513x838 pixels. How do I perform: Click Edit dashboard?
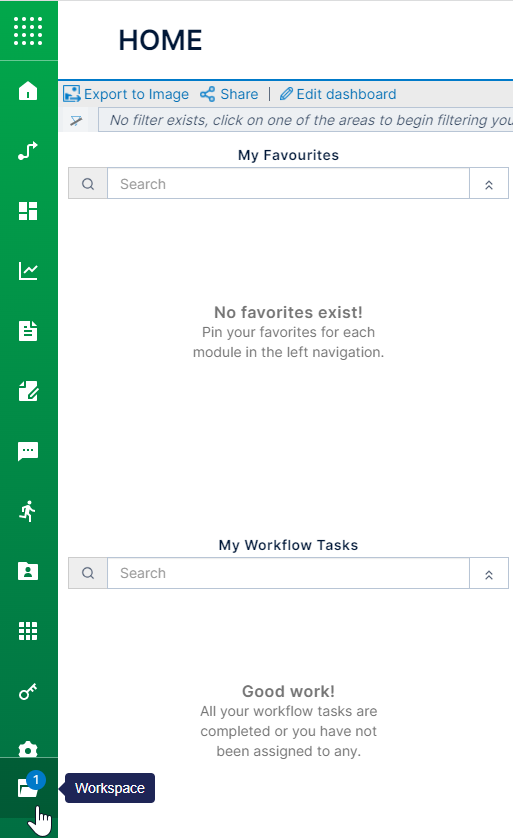click(338, 94)
